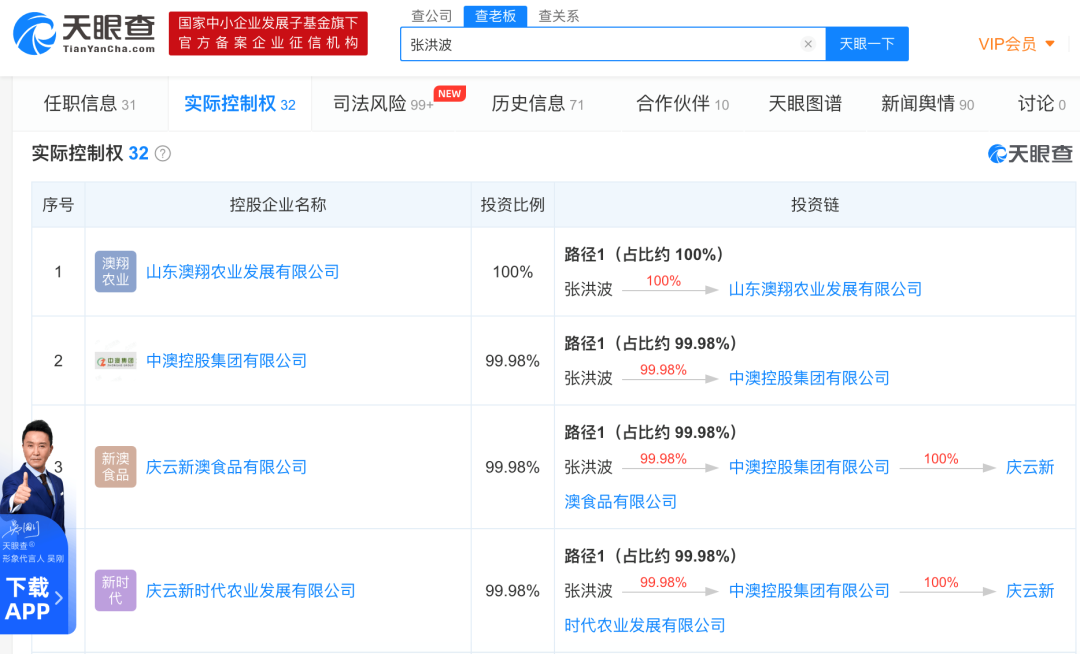Click the help question mark beside 实际控制权 32
The image size is (1080, 654).
(x=163, y=154)
